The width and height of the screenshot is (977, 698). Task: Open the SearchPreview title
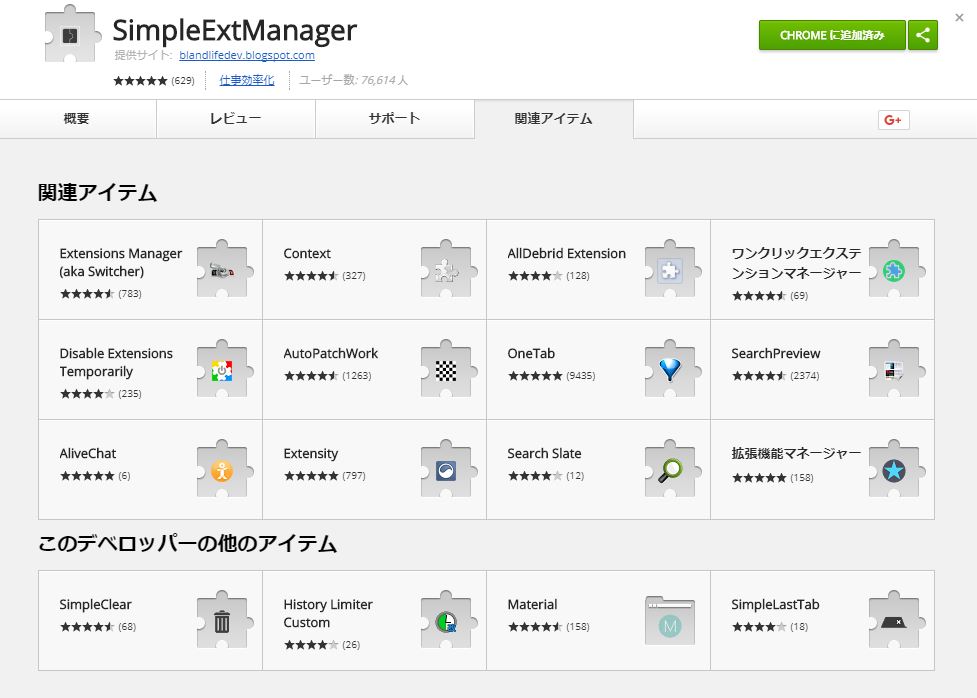[776, 353]
